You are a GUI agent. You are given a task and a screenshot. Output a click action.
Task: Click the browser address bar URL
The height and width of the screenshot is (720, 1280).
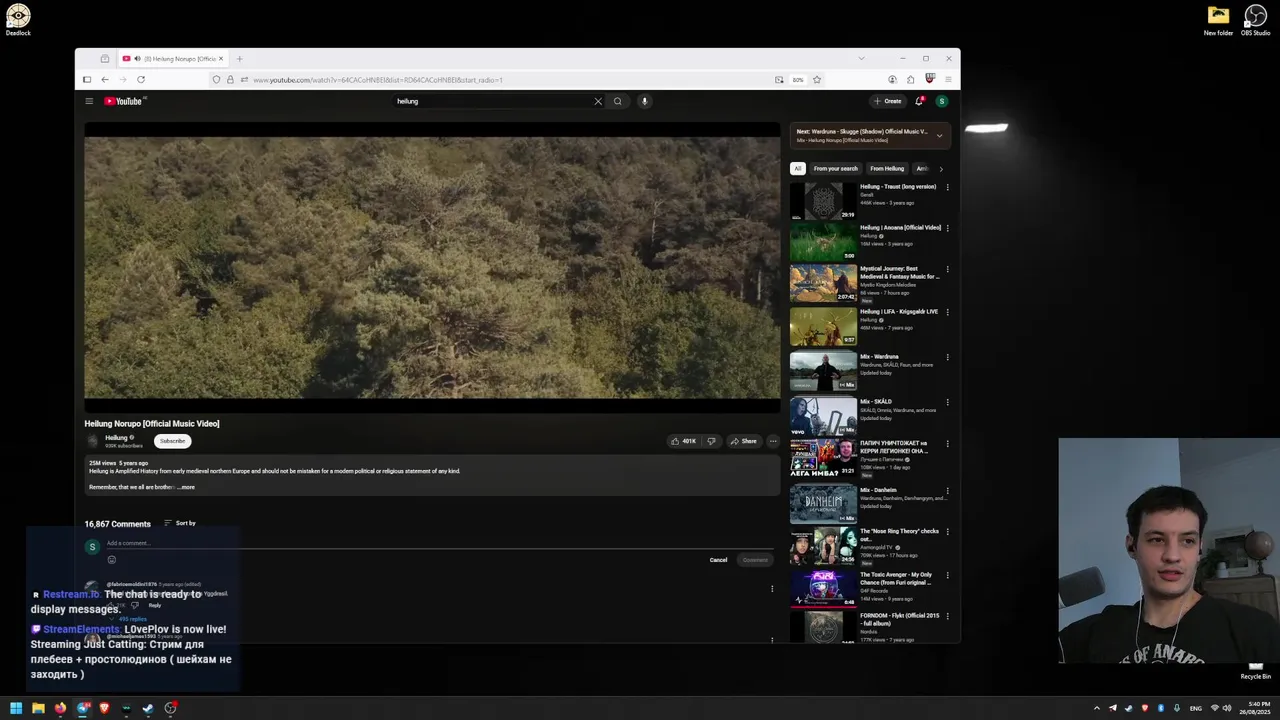[x=377, y=80]
